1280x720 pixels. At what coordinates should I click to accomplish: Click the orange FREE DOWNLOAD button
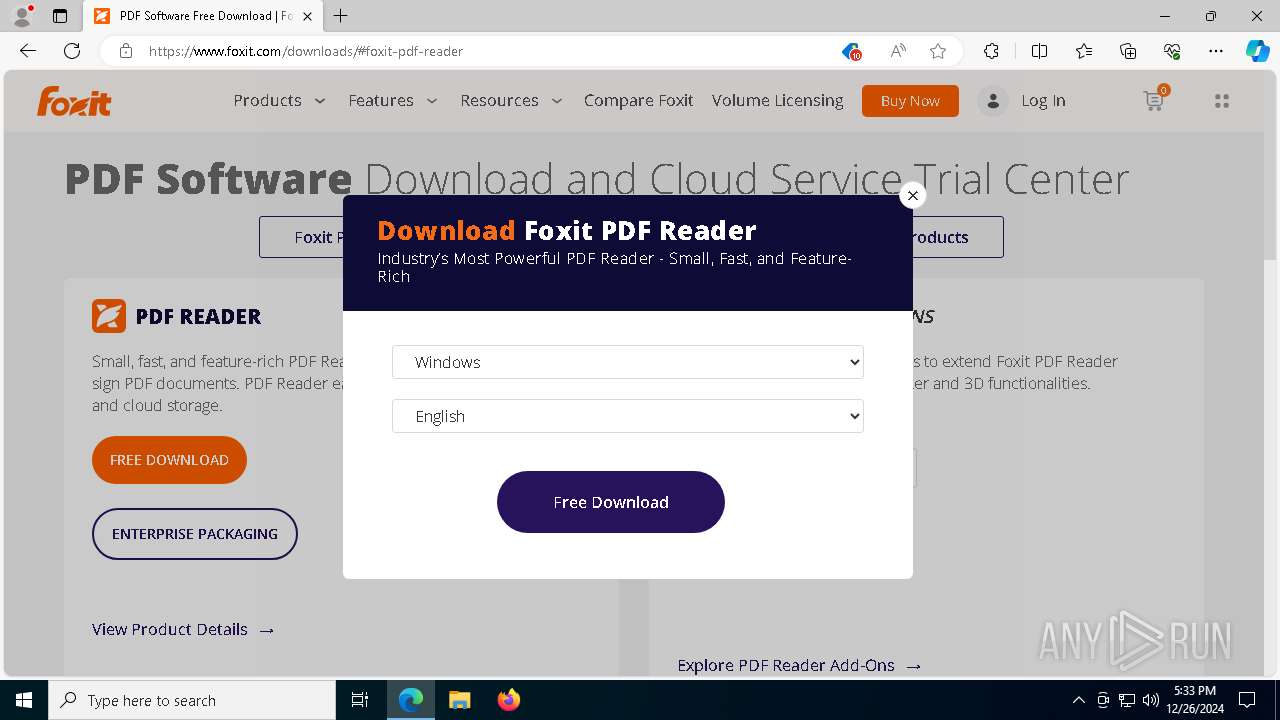click(x=169, y=460)
